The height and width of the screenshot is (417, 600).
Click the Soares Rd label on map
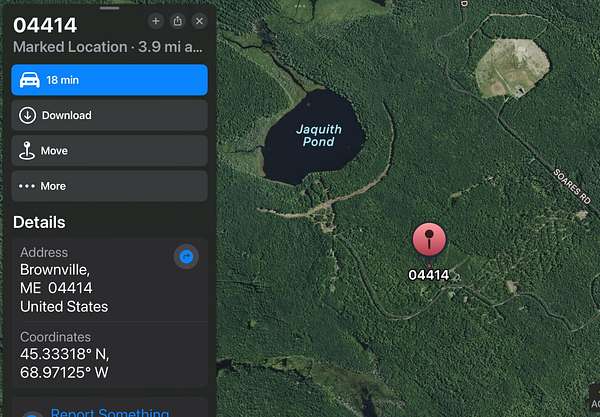pyautogui.click(x=572, y=186)
